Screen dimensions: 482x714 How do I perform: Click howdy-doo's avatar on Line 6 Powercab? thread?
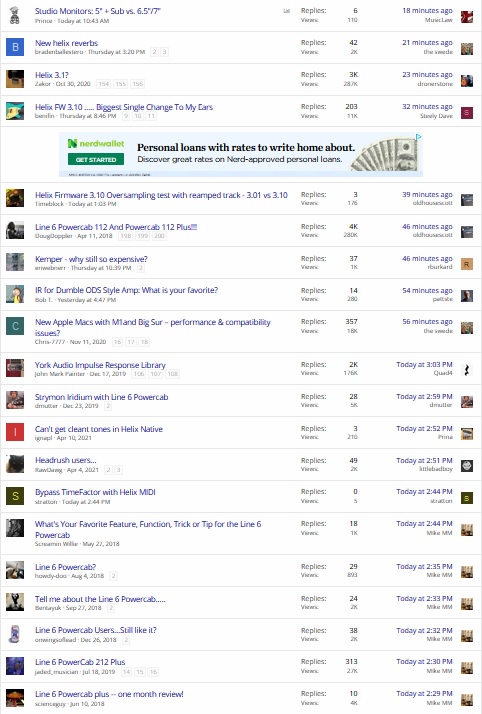point(15,571)
